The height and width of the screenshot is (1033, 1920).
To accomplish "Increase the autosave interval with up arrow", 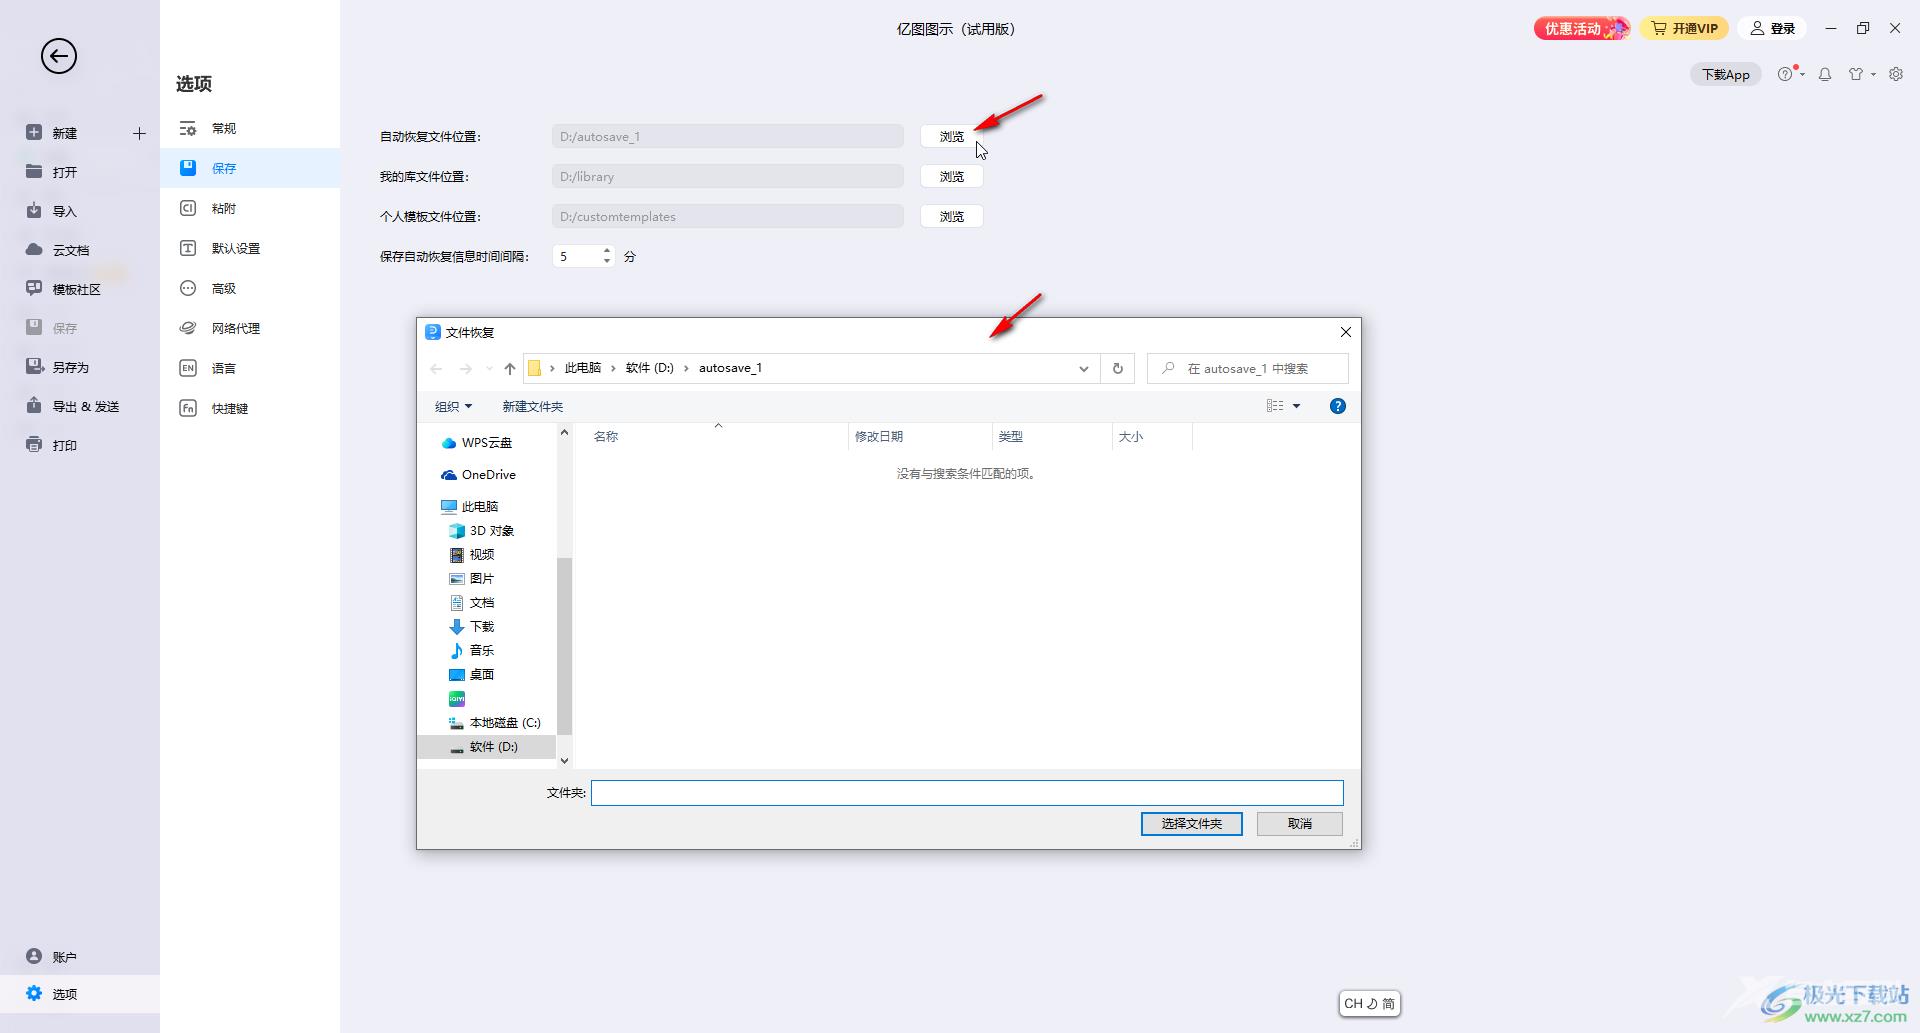I will coord(607,251).
